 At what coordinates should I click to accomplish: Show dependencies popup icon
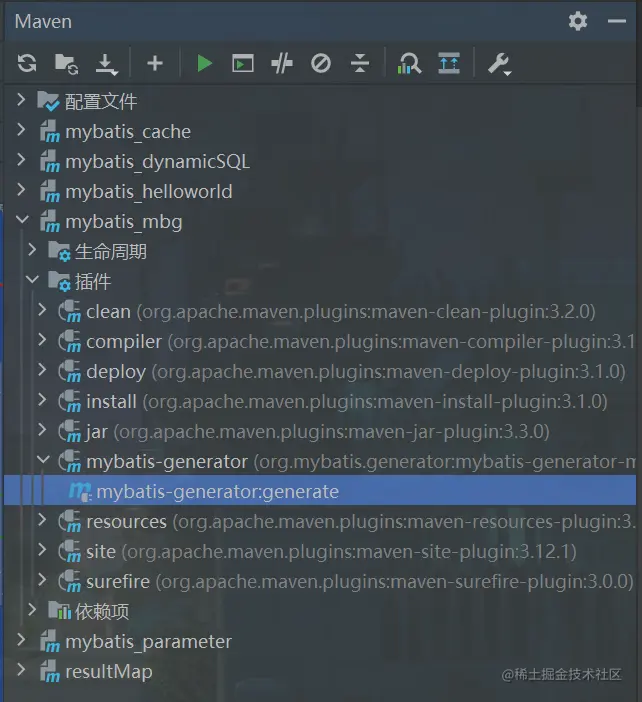pyautogui.click(x=449, y=63)
